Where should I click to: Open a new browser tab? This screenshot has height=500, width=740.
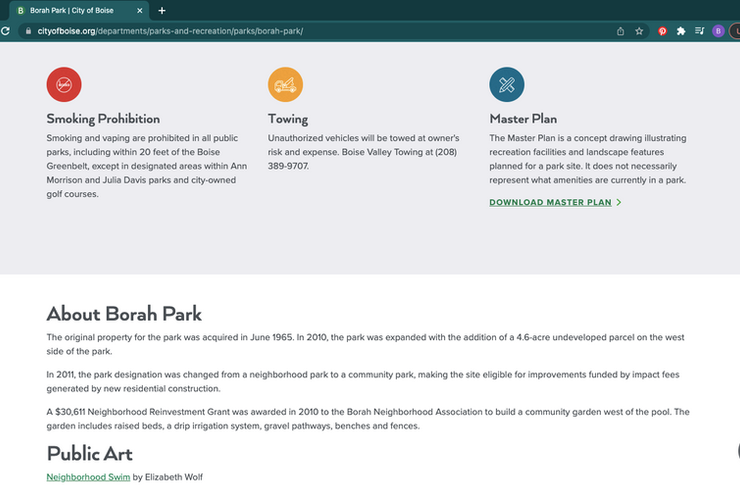point(162,10)
